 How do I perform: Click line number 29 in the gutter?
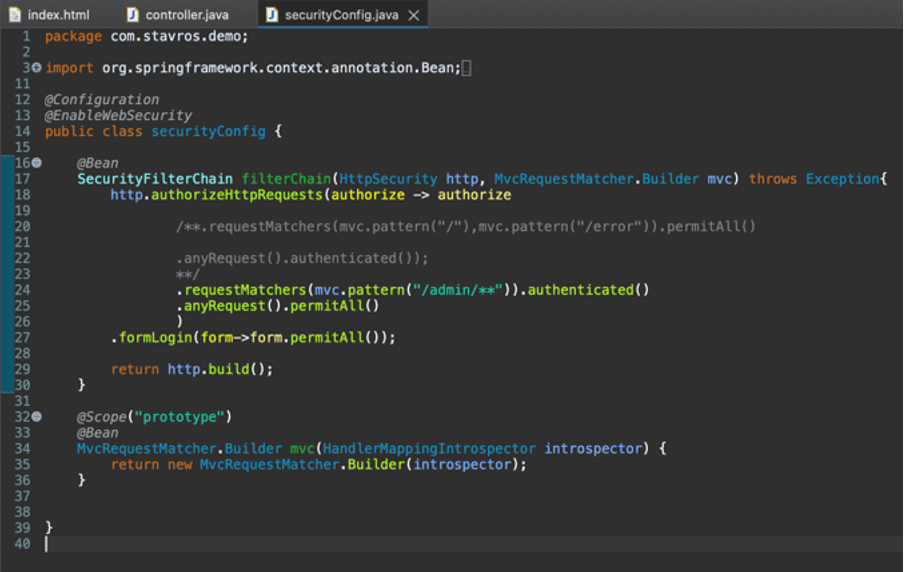(22, 369)
